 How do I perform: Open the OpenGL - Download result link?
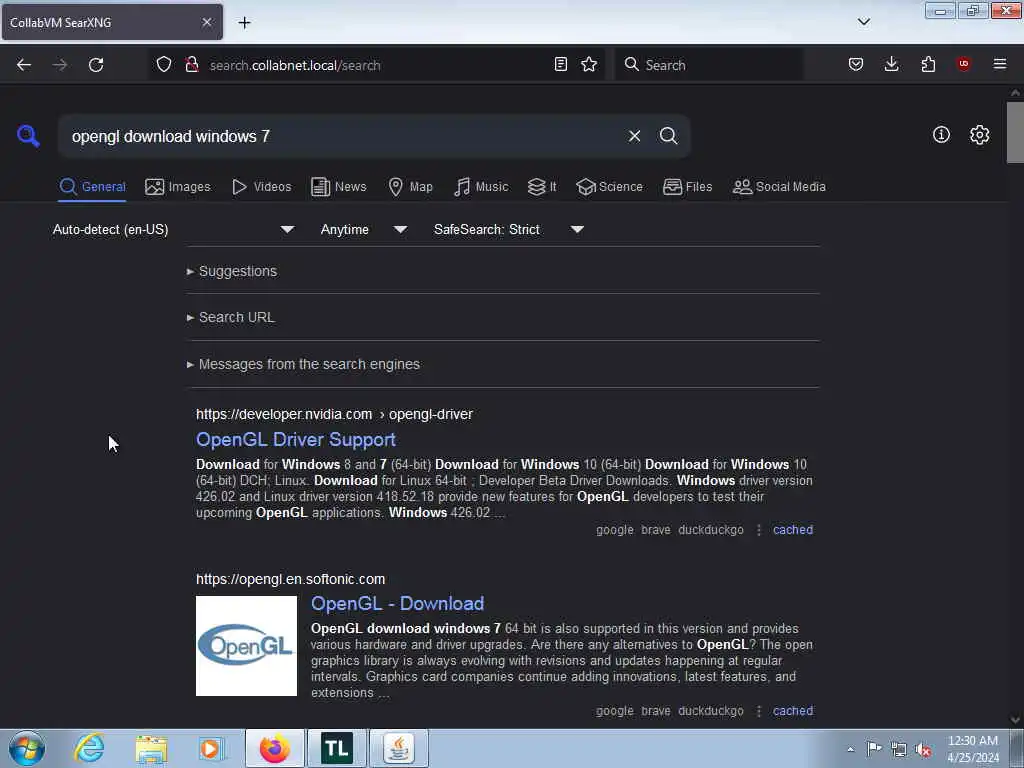[397, 603]
